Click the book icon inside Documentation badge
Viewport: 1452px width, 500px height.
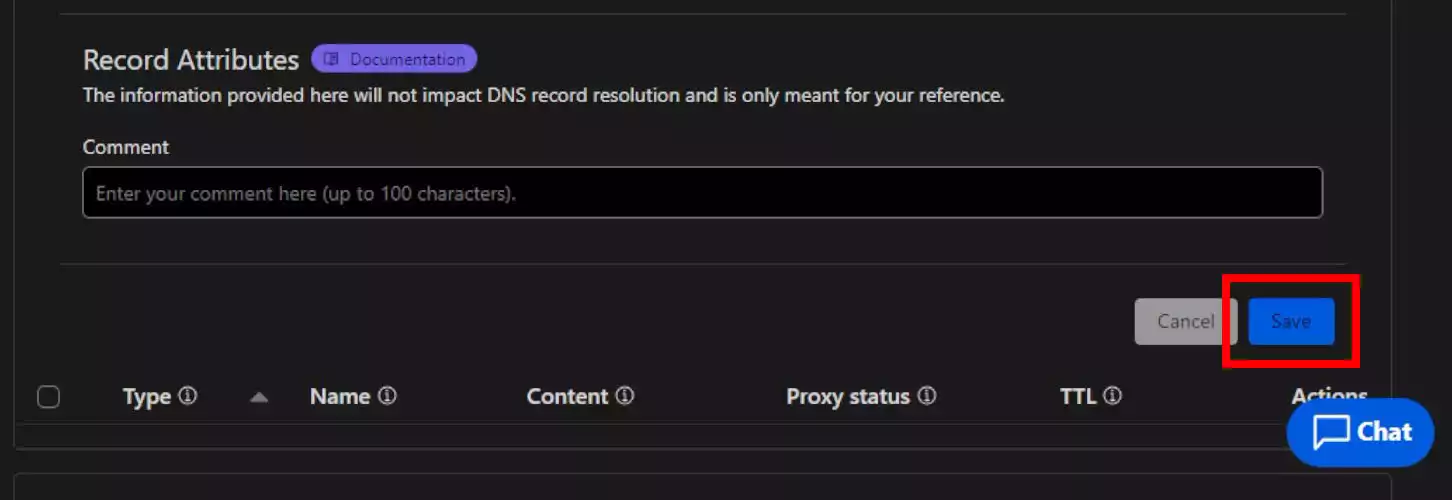[332, 59]
